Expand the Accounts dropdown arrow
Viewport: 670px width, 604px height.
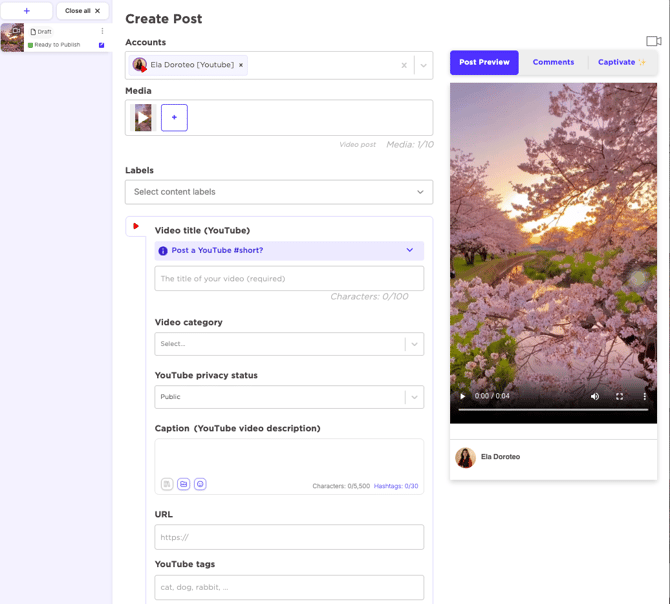[423, 65]
